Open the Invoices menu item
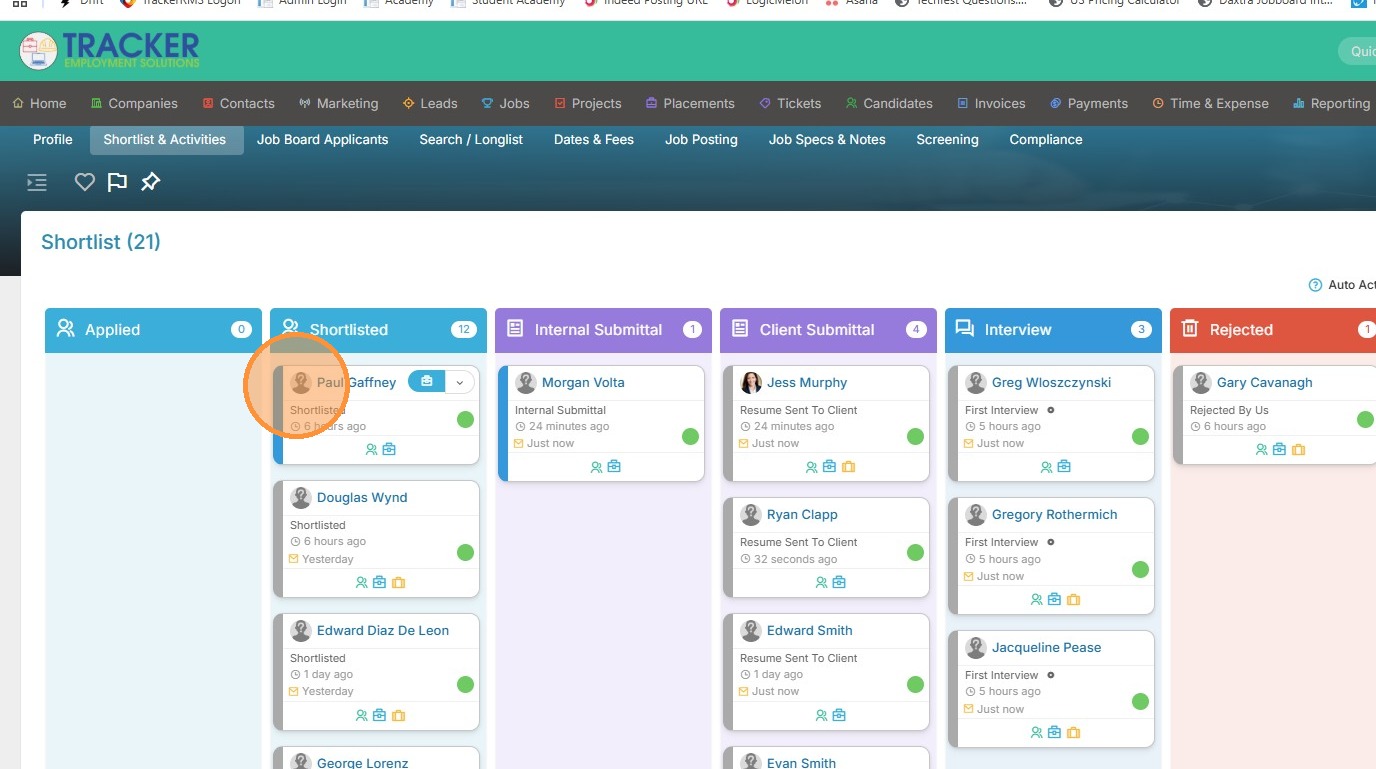This screenshot has height=769, width=1376. click(991, 103)
